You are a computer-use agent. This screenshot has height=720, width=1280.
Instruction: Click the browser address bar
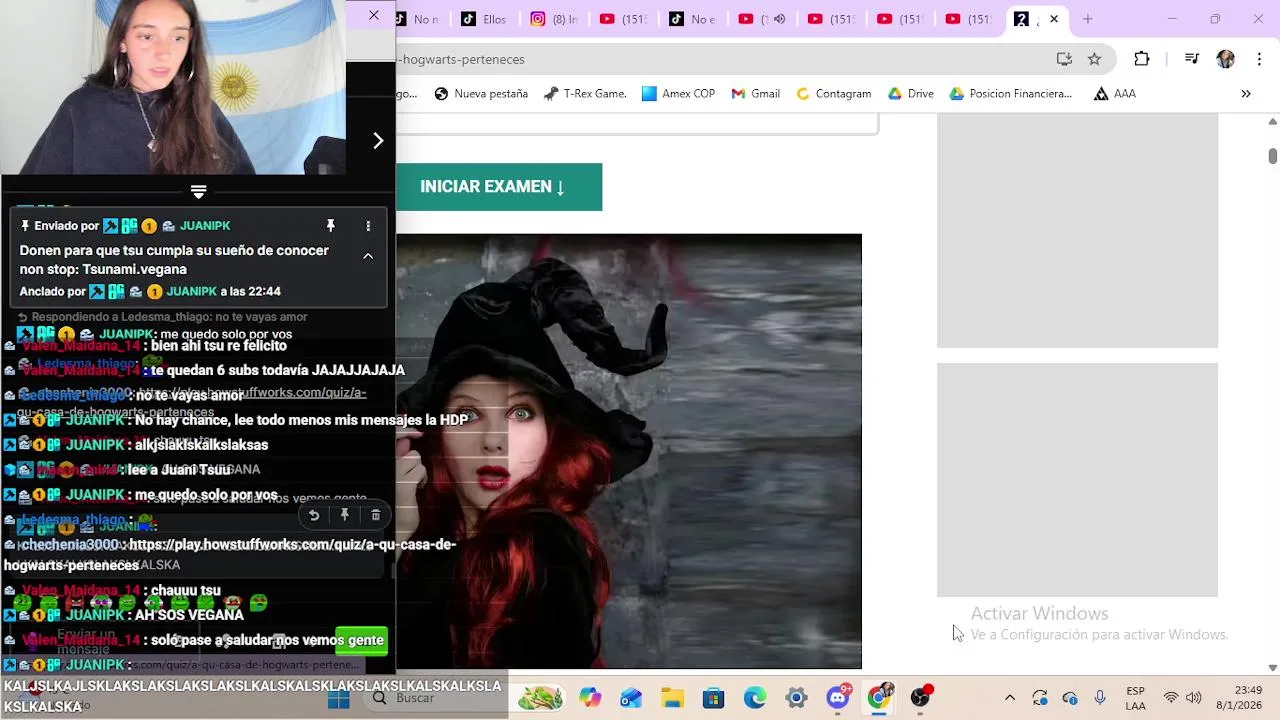[720, 59]
